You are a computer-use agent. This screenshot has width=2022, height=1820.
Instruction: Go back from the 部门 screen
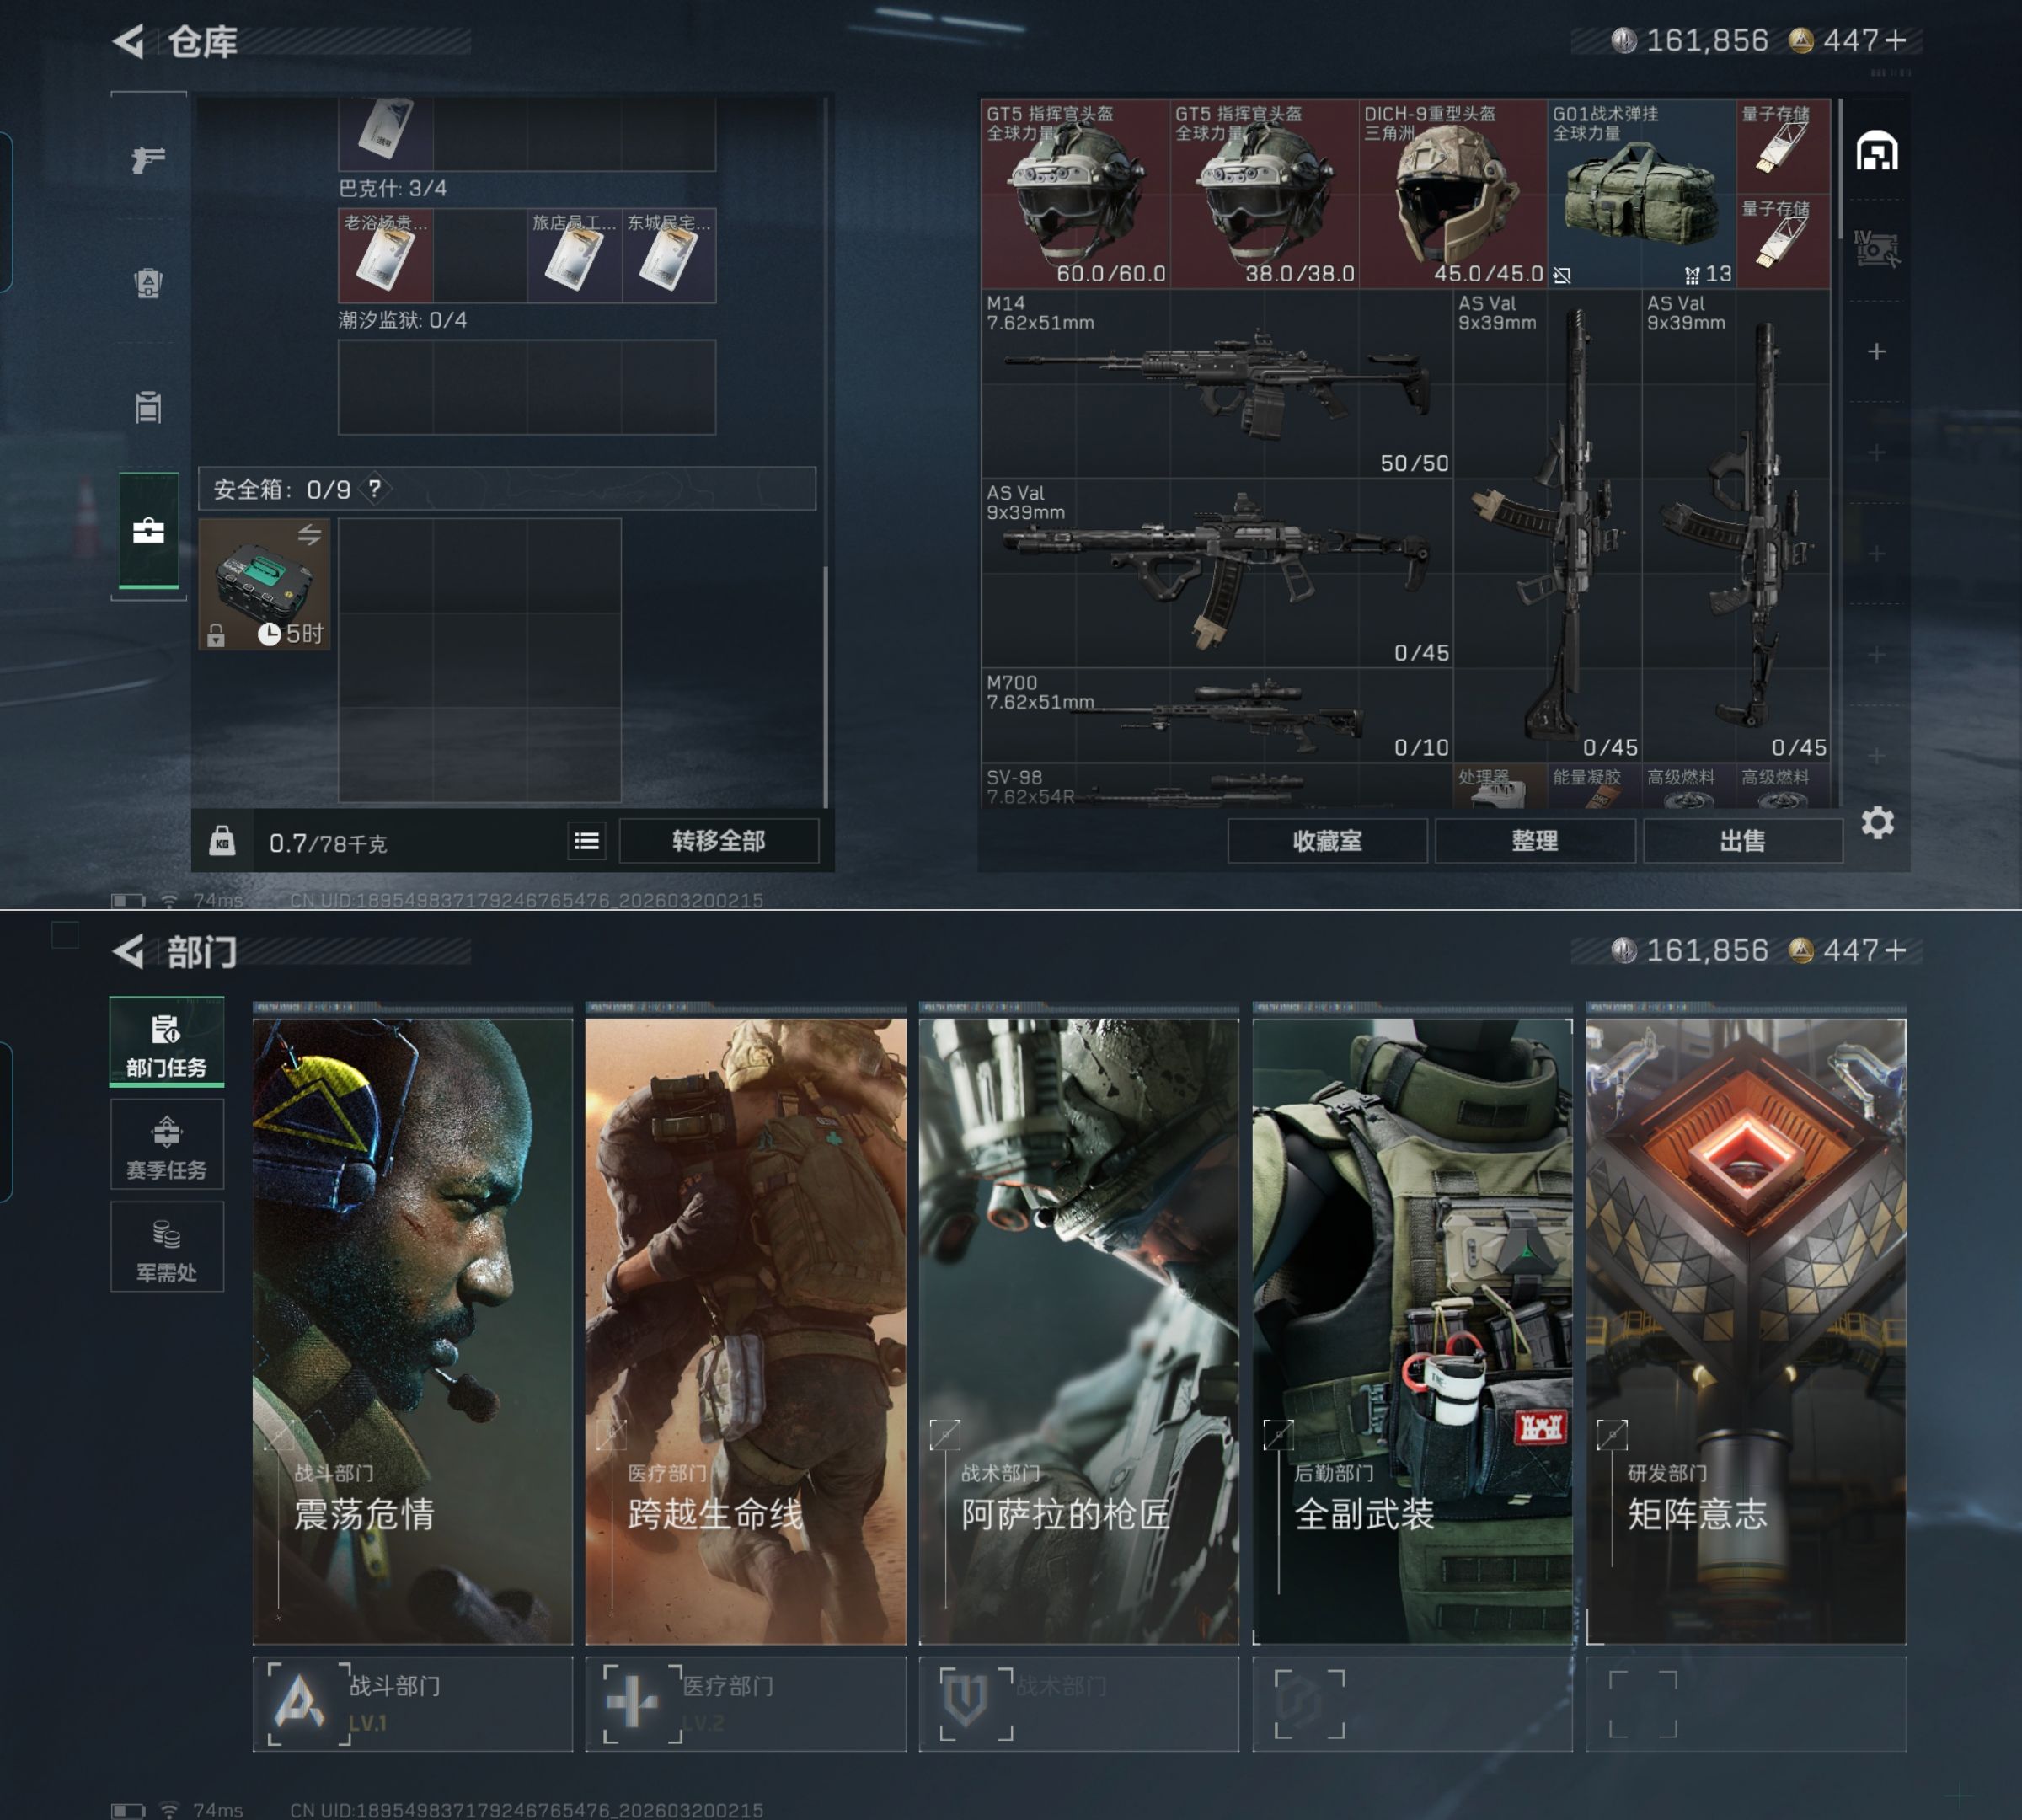tap(129, 951)
